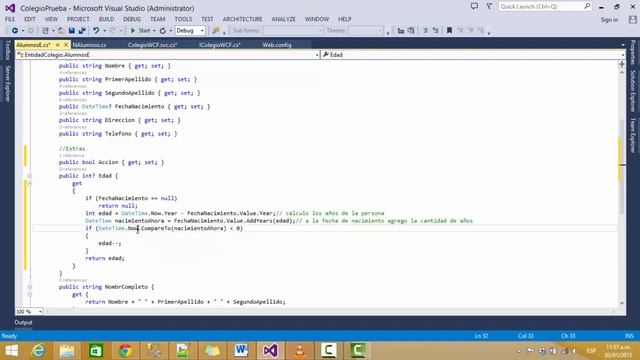This screenshot has height=360, width=640.
Task: Collapse the get accessor block of Edad
Action: 29,184
